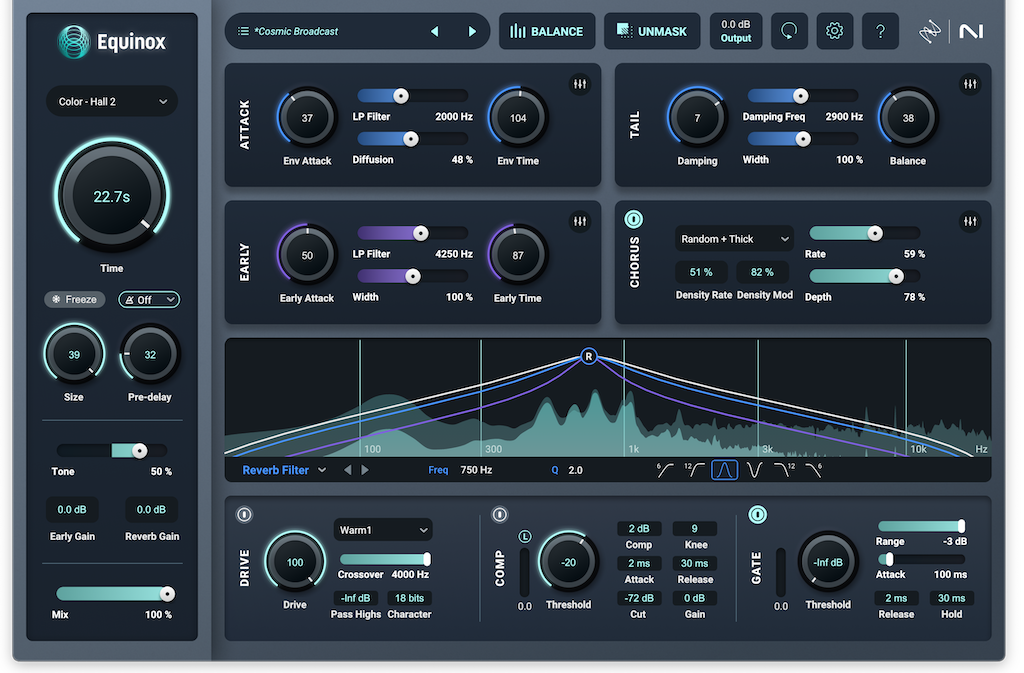The image size is (1024, 673).
Task: Click the 0.0 dB Output control
Action: click(735, 31)
